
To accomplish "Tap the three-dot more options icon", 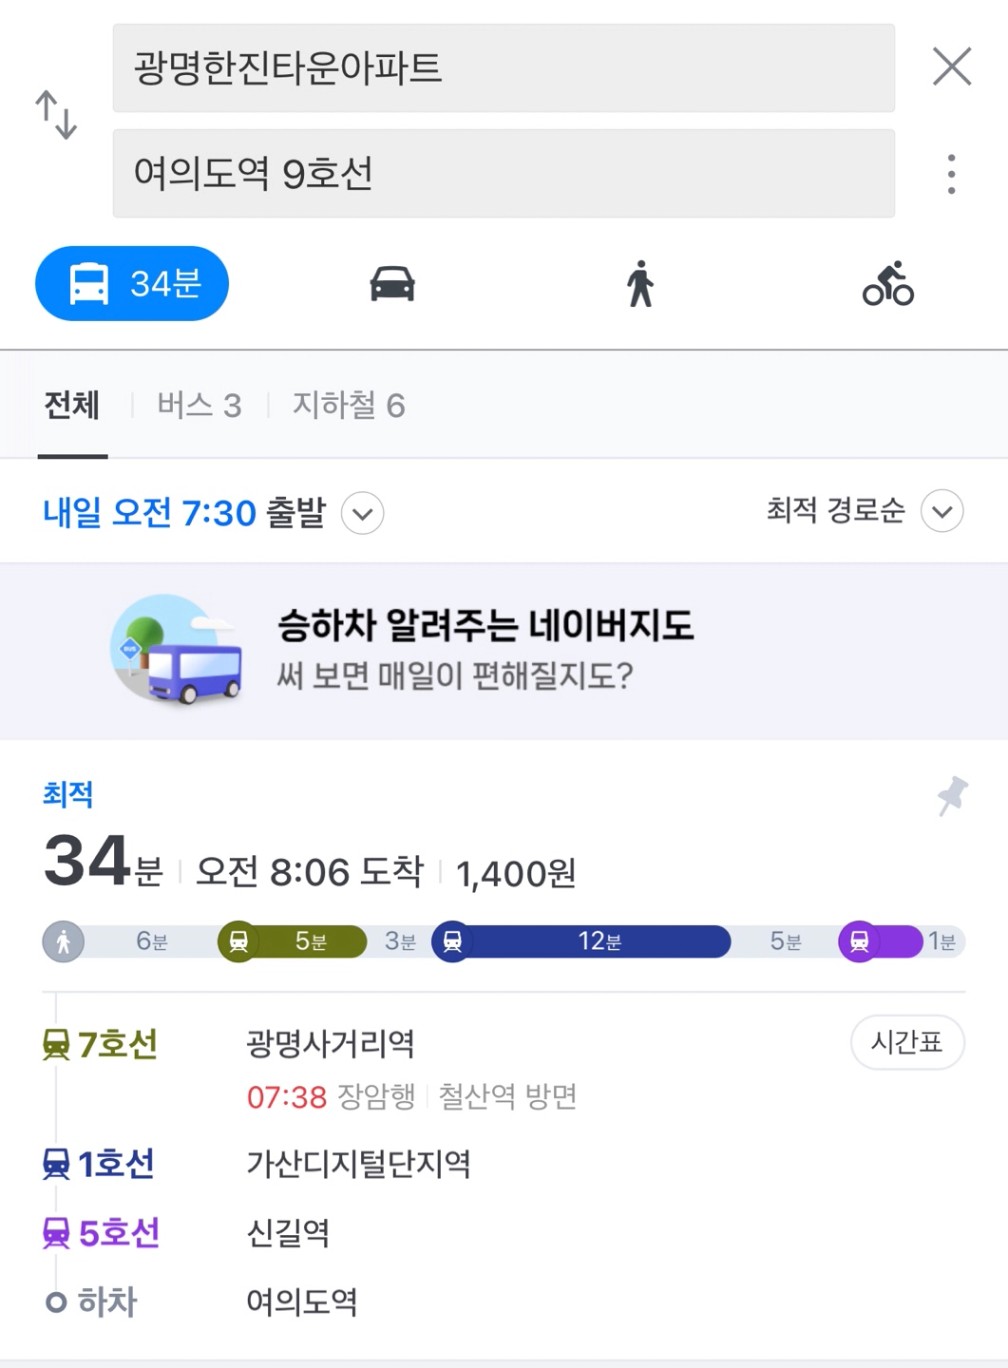I will (x=951, y=174).
